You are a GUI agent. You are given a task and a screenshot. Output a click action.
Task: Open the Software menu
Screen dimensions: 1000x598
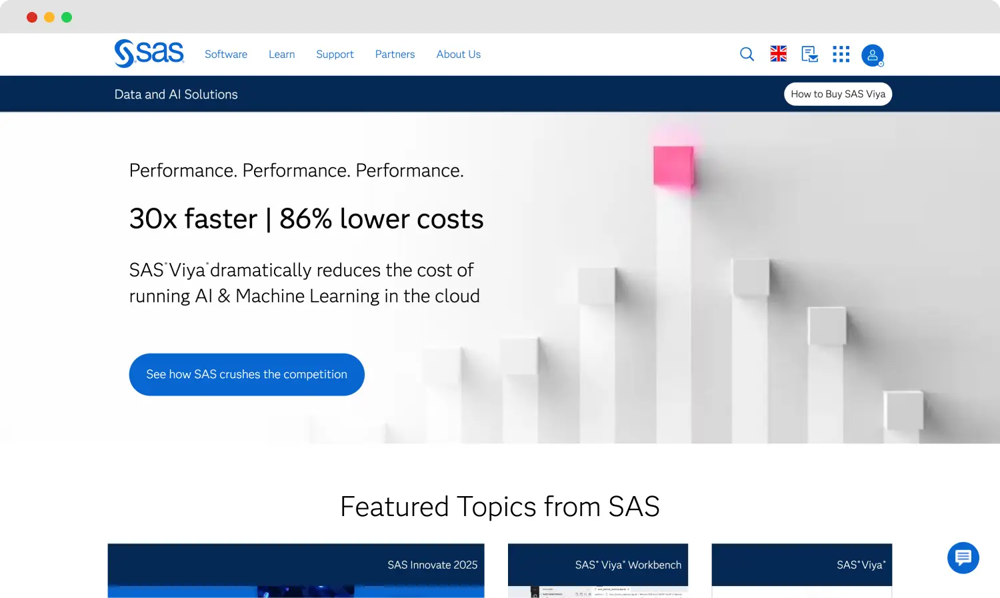tap(226, 55)
